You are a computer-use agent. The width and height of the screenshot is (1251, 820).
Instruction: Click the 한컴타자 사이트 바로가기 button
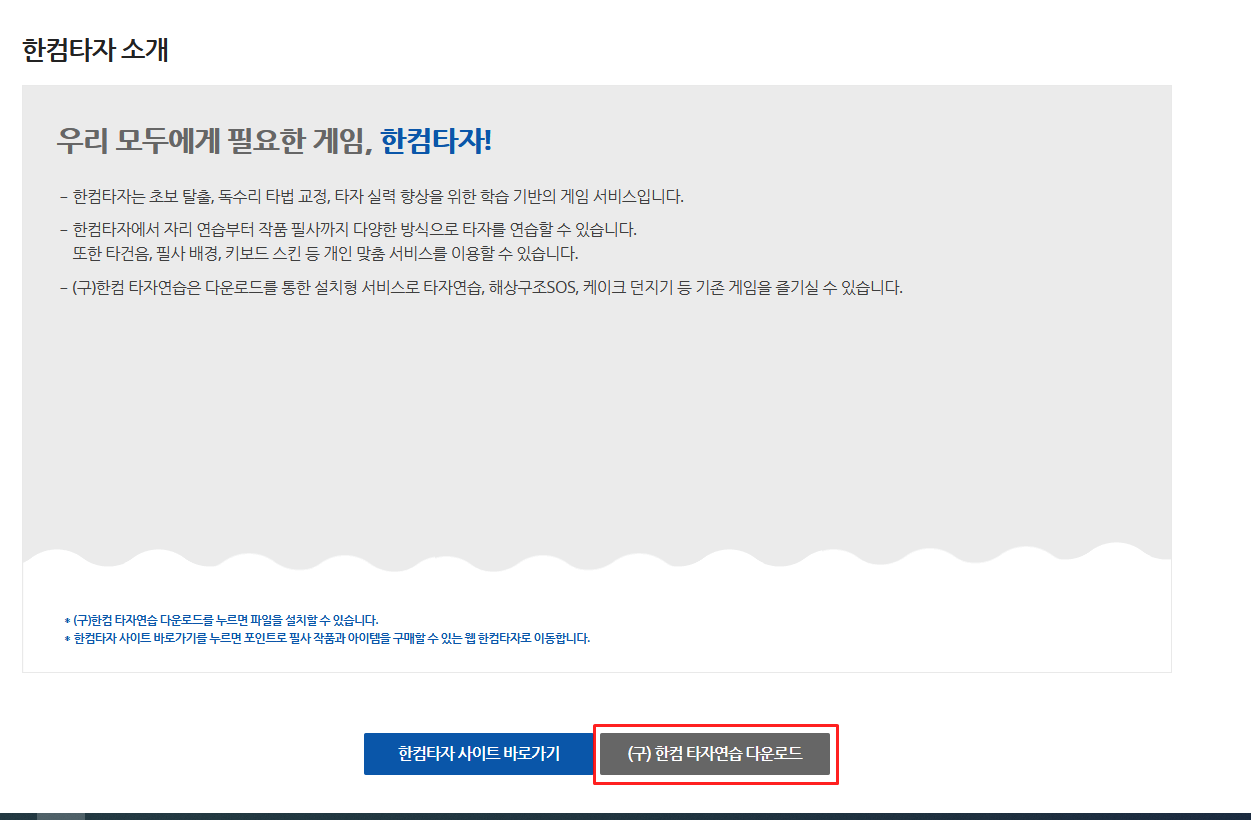pyautogui.click(x=479, y=754)
